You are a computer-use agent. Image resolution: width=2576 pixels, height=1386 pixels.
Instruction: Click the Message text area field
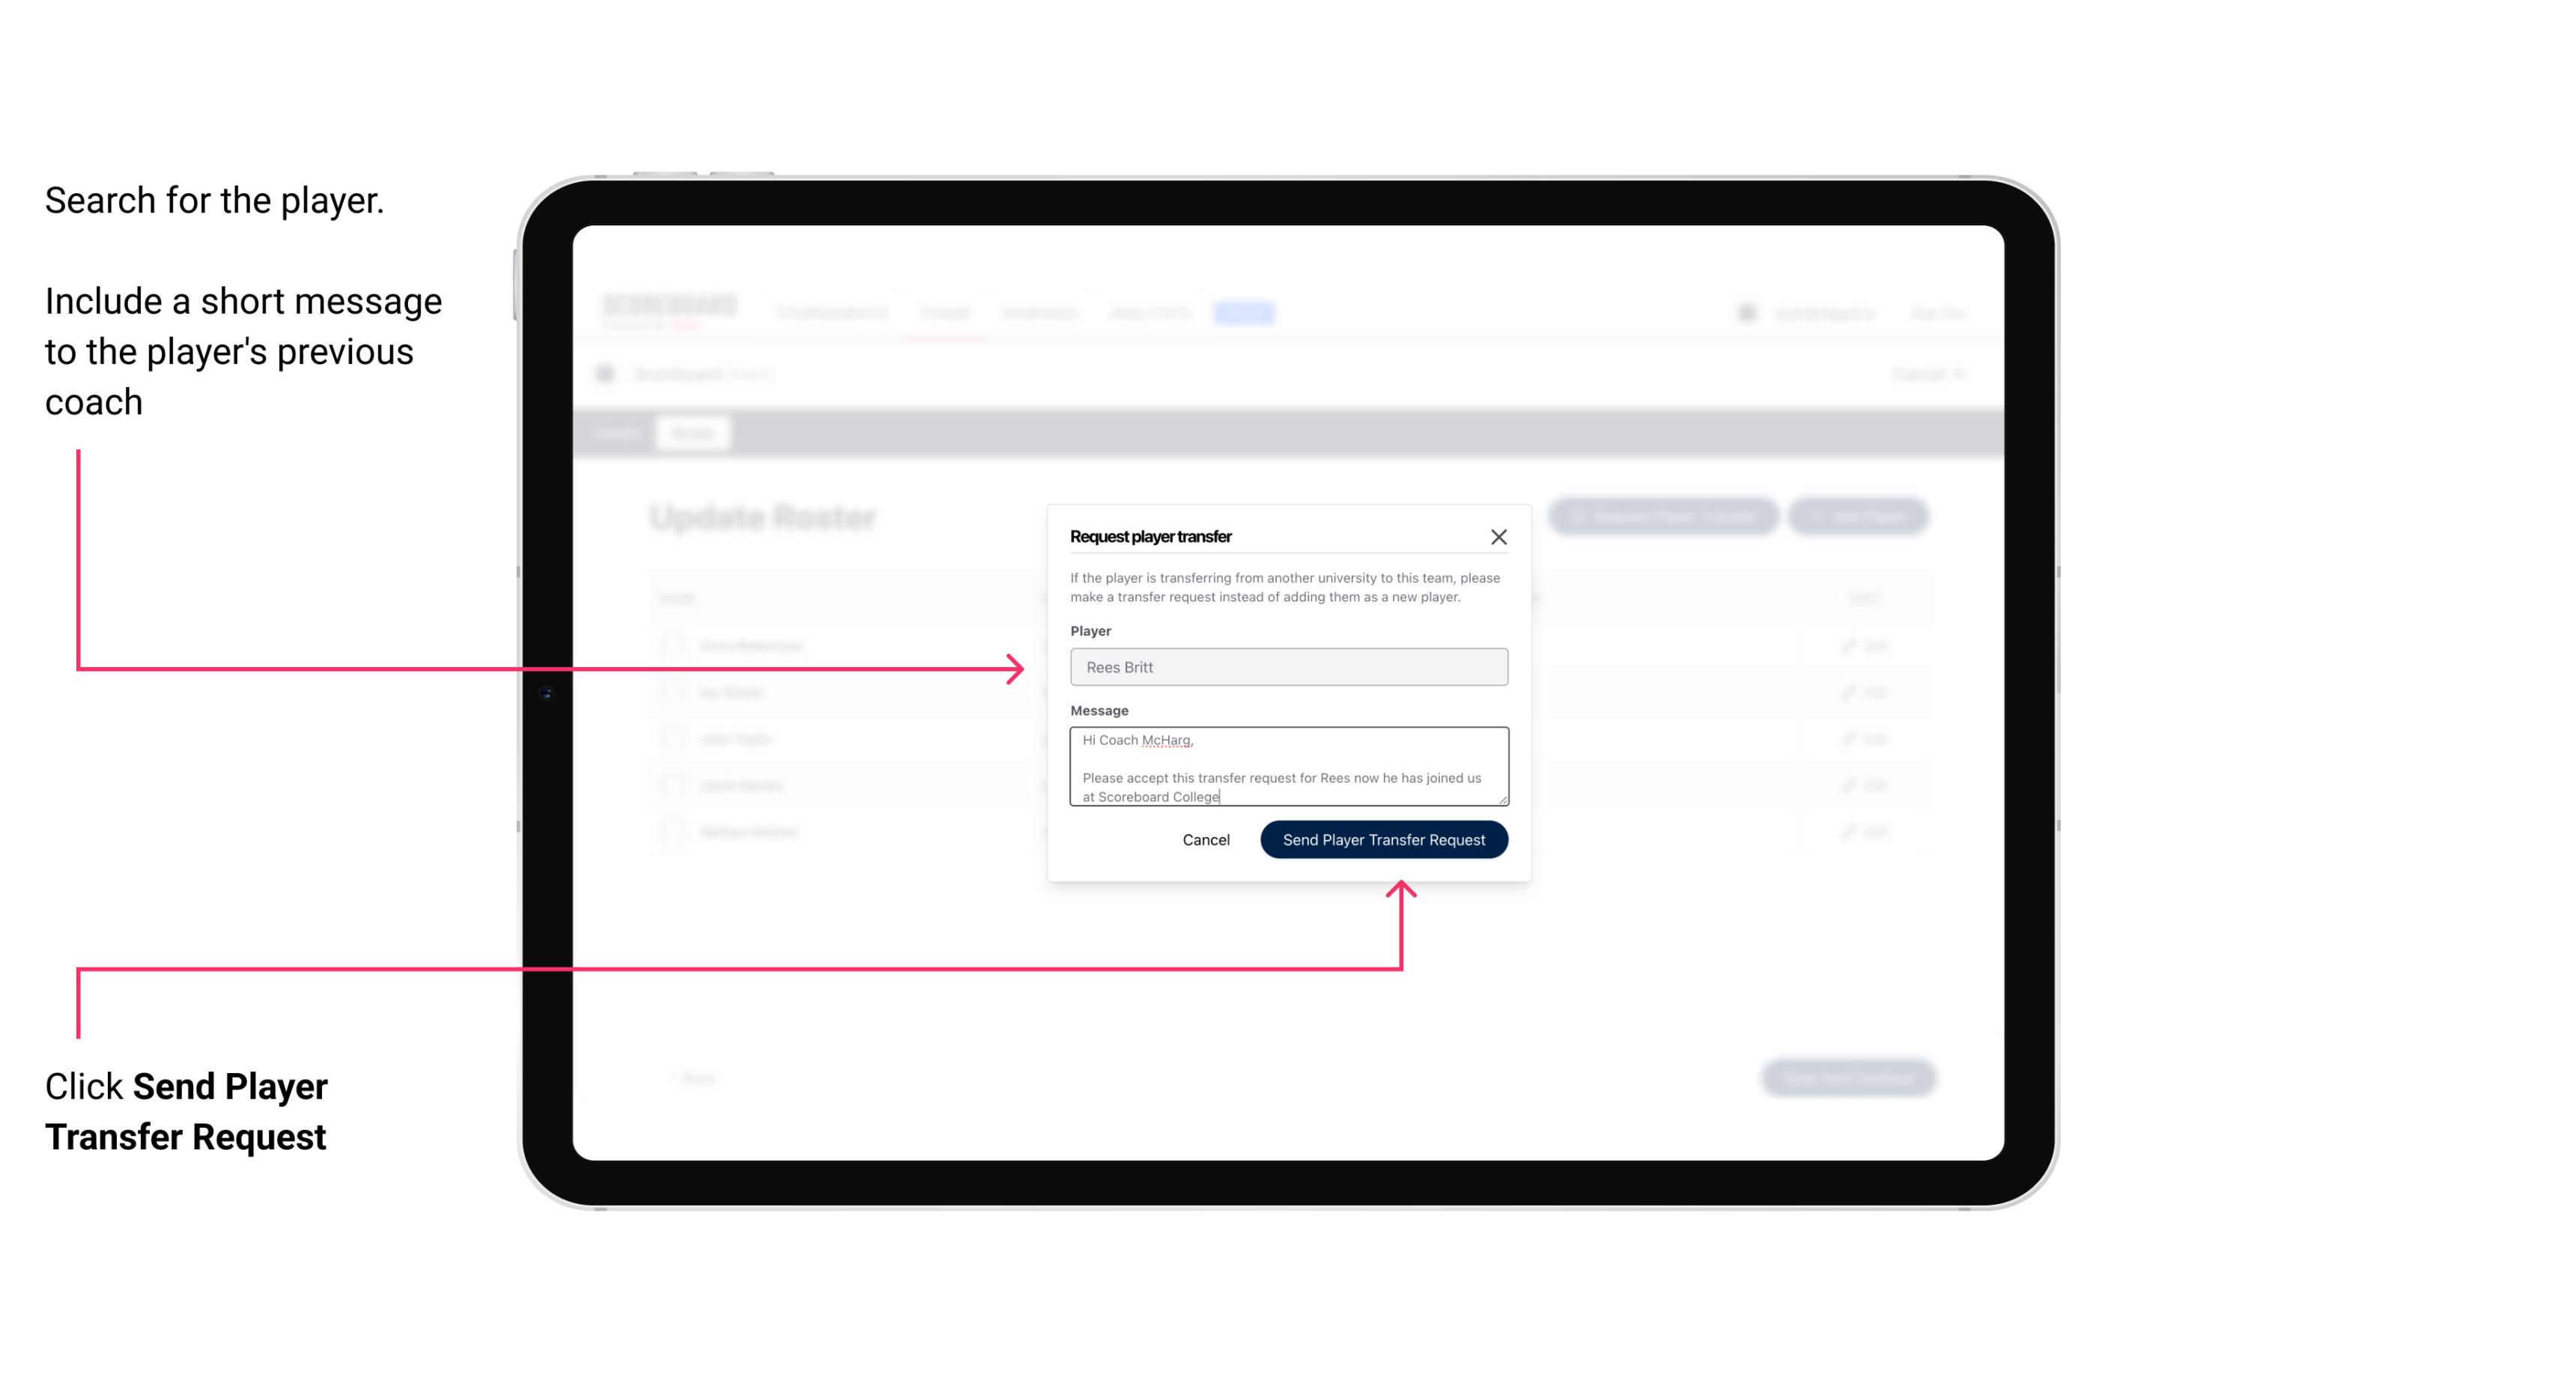click(x=1287, y=767)
